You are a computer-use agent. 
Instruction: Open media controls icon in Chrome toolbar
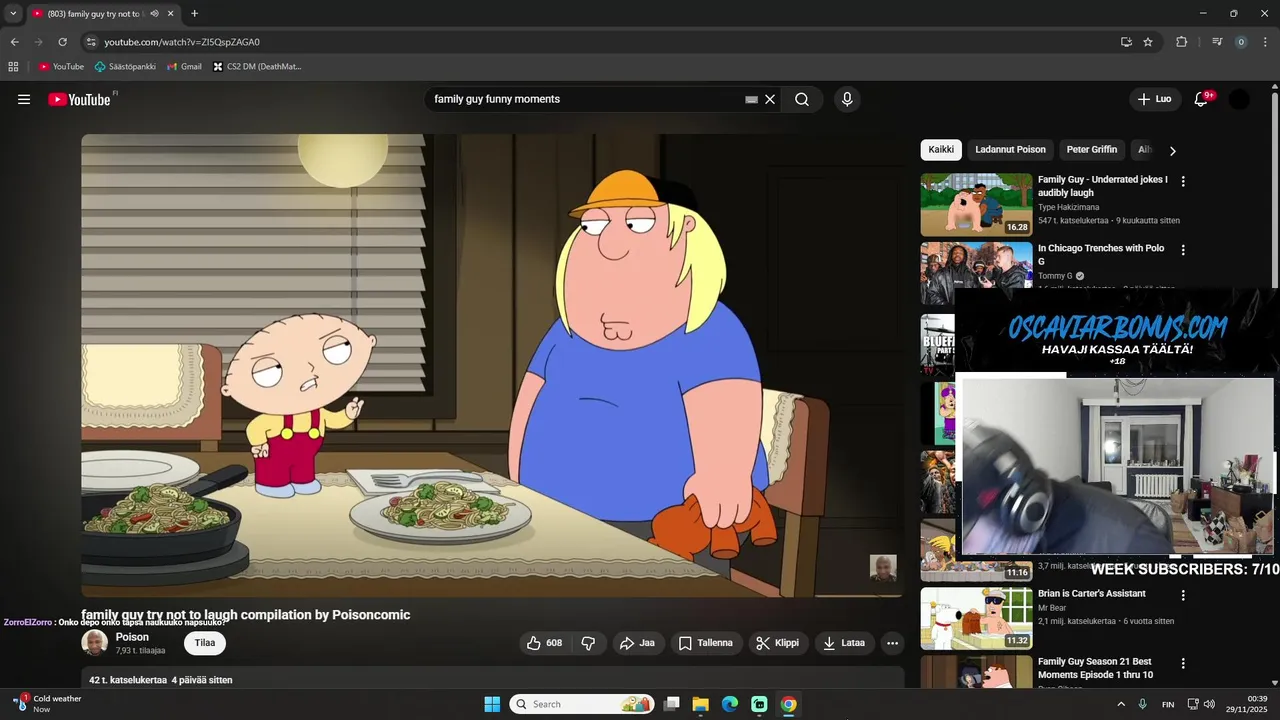pos(1217,42)
